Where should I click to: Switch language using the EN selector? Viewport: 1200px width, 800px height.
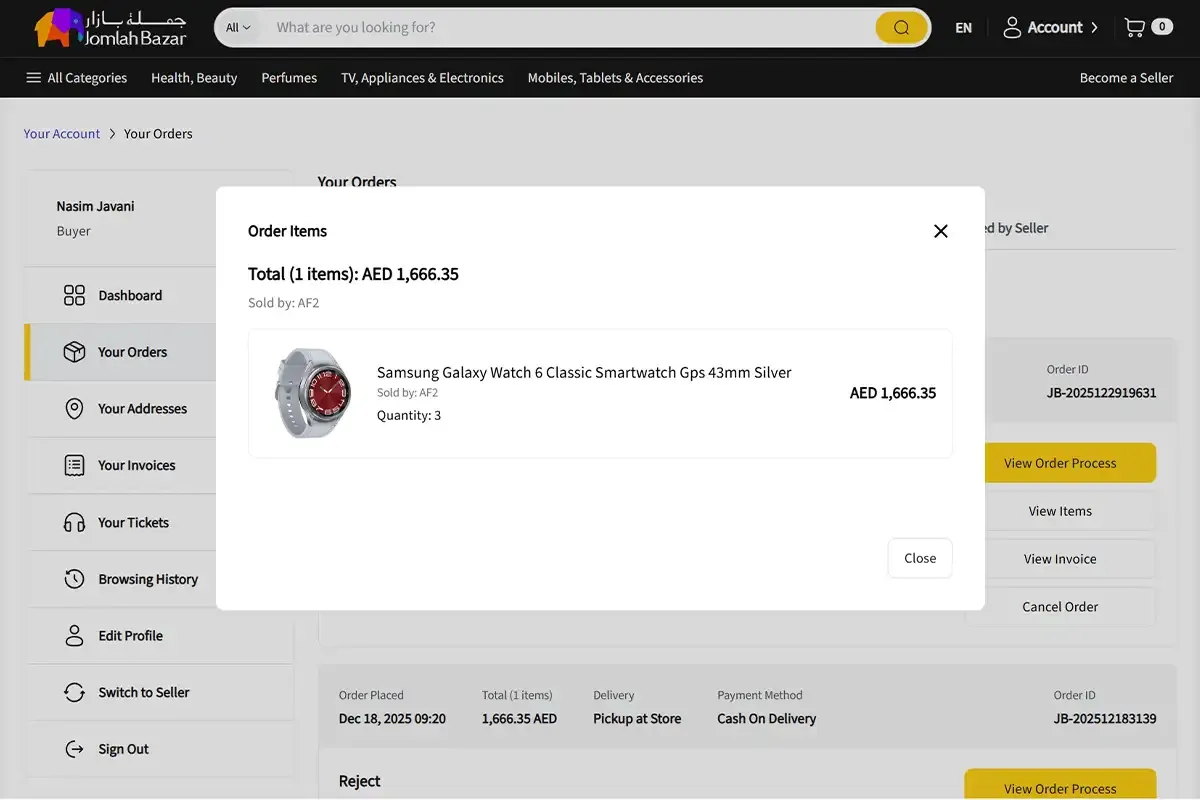[963, 28]
